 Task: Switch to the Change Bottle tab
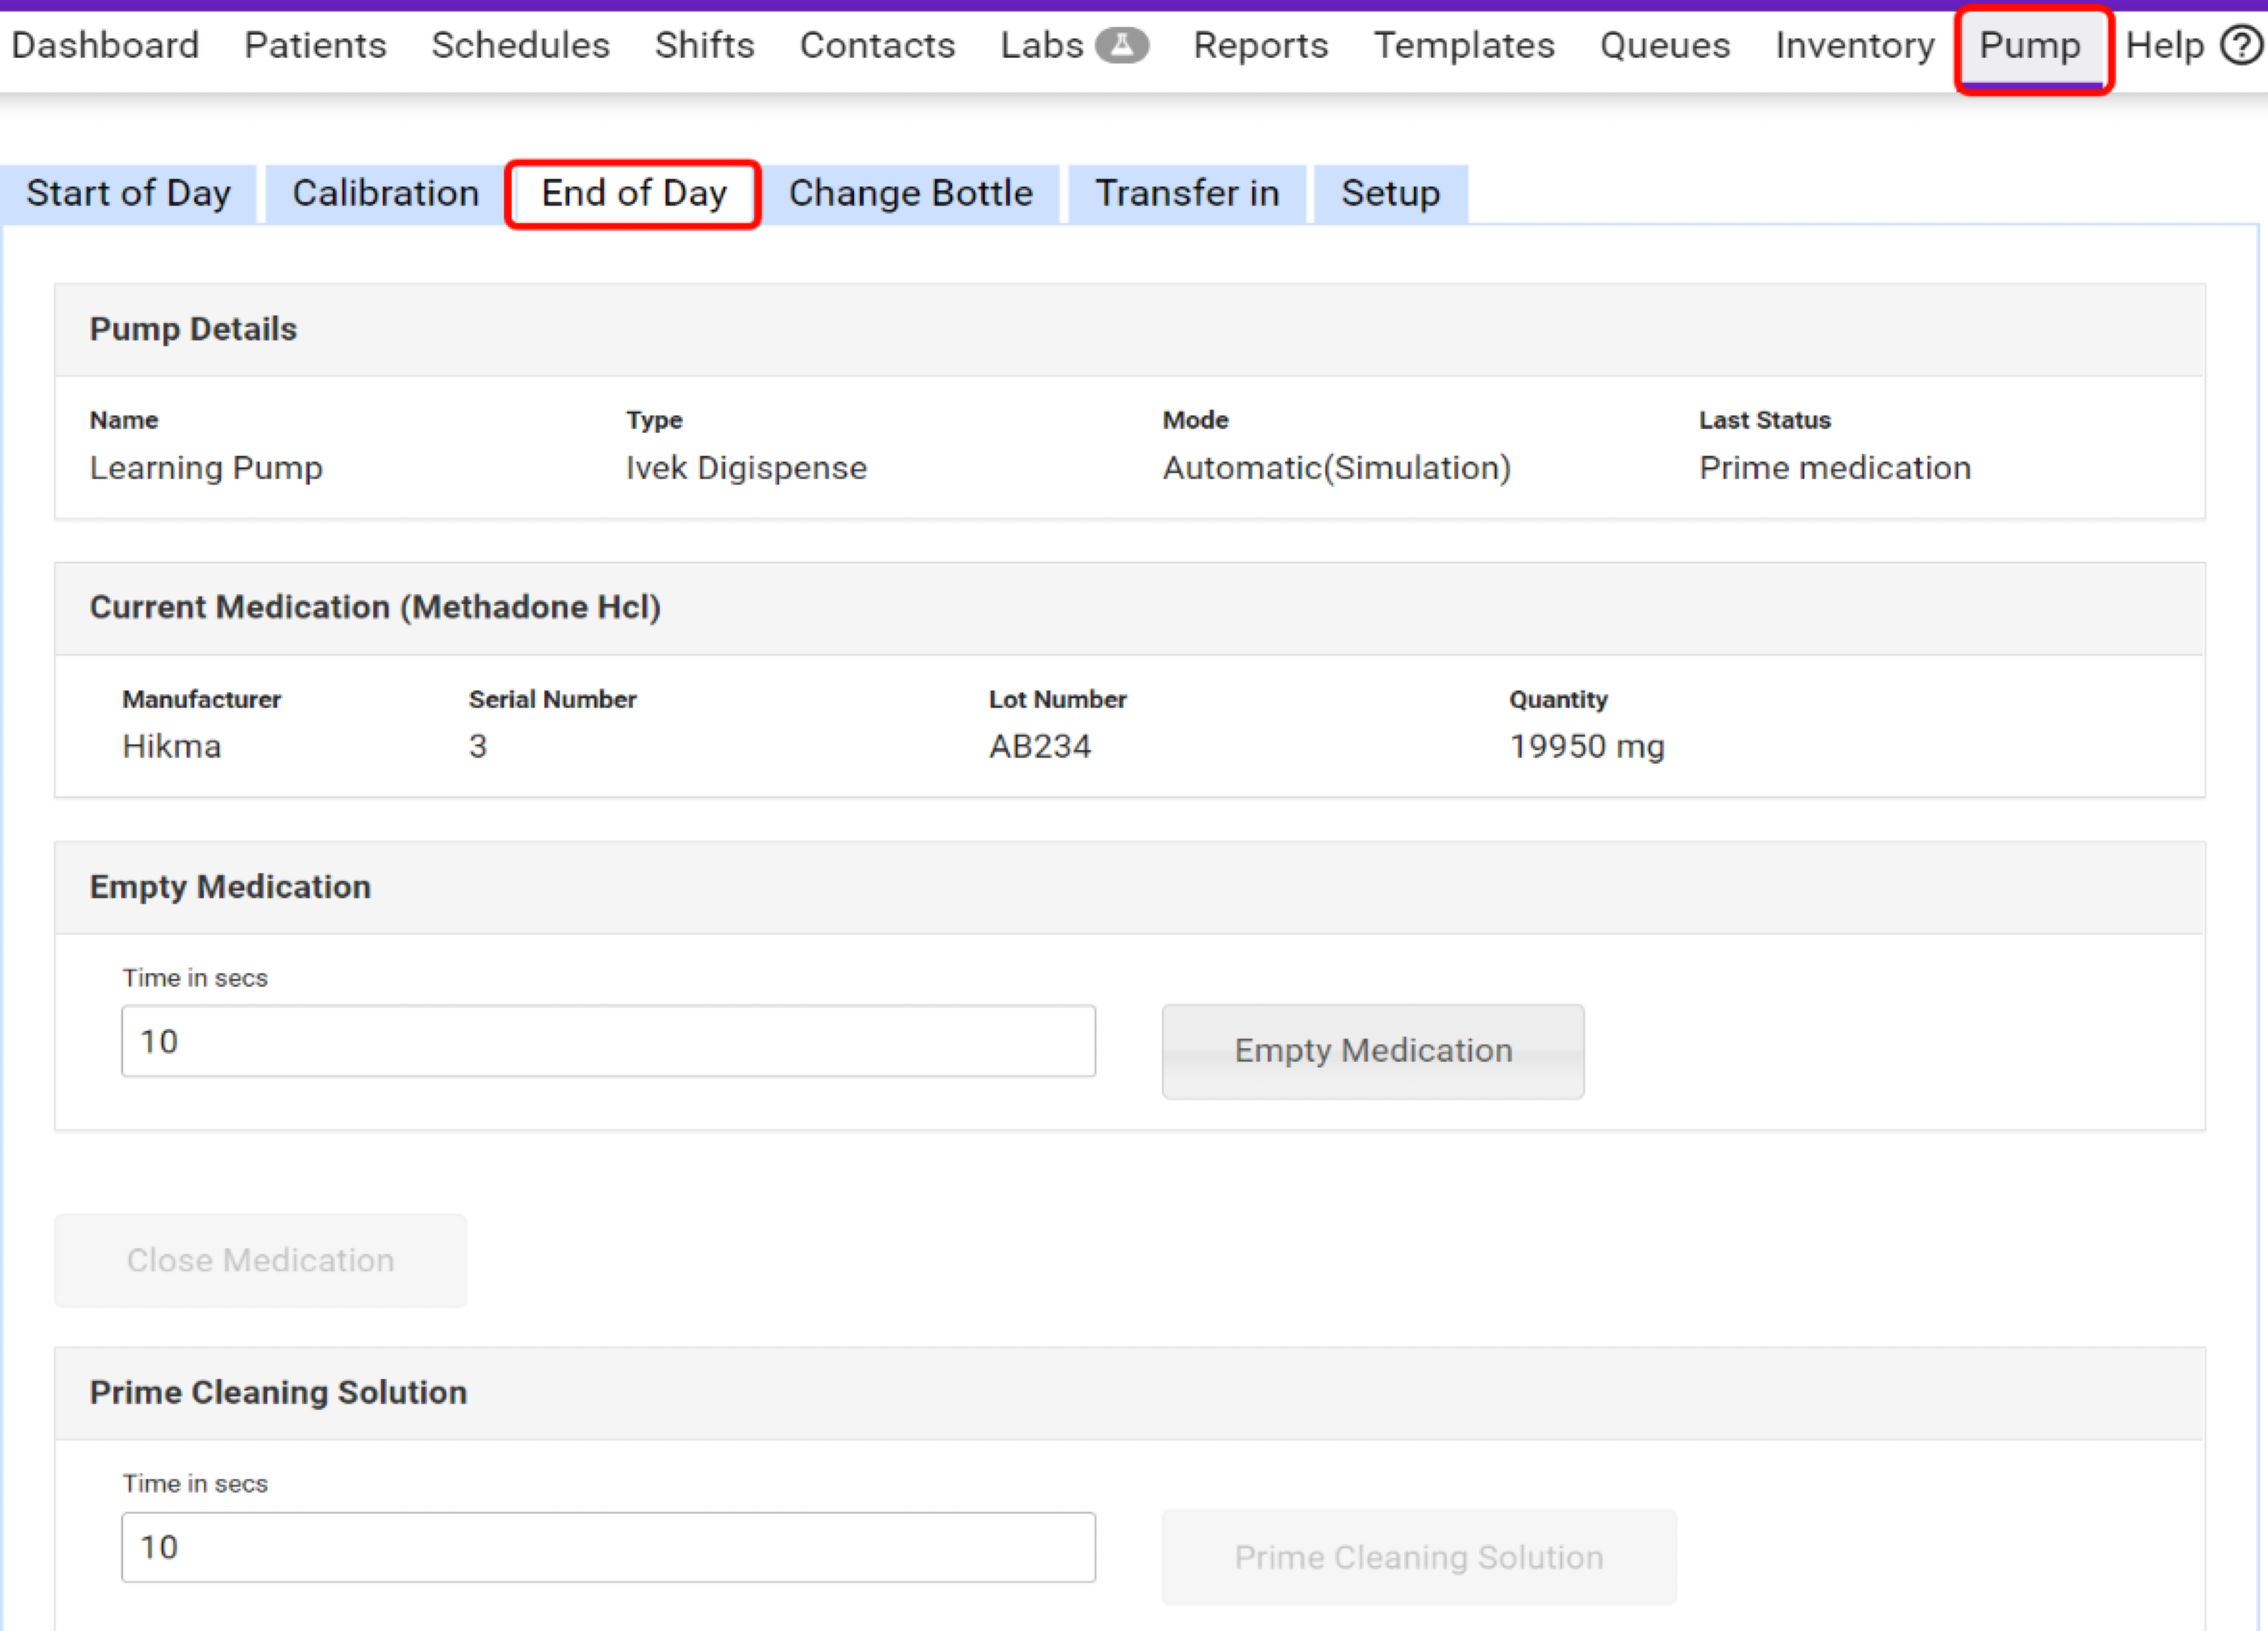(910, 193)
